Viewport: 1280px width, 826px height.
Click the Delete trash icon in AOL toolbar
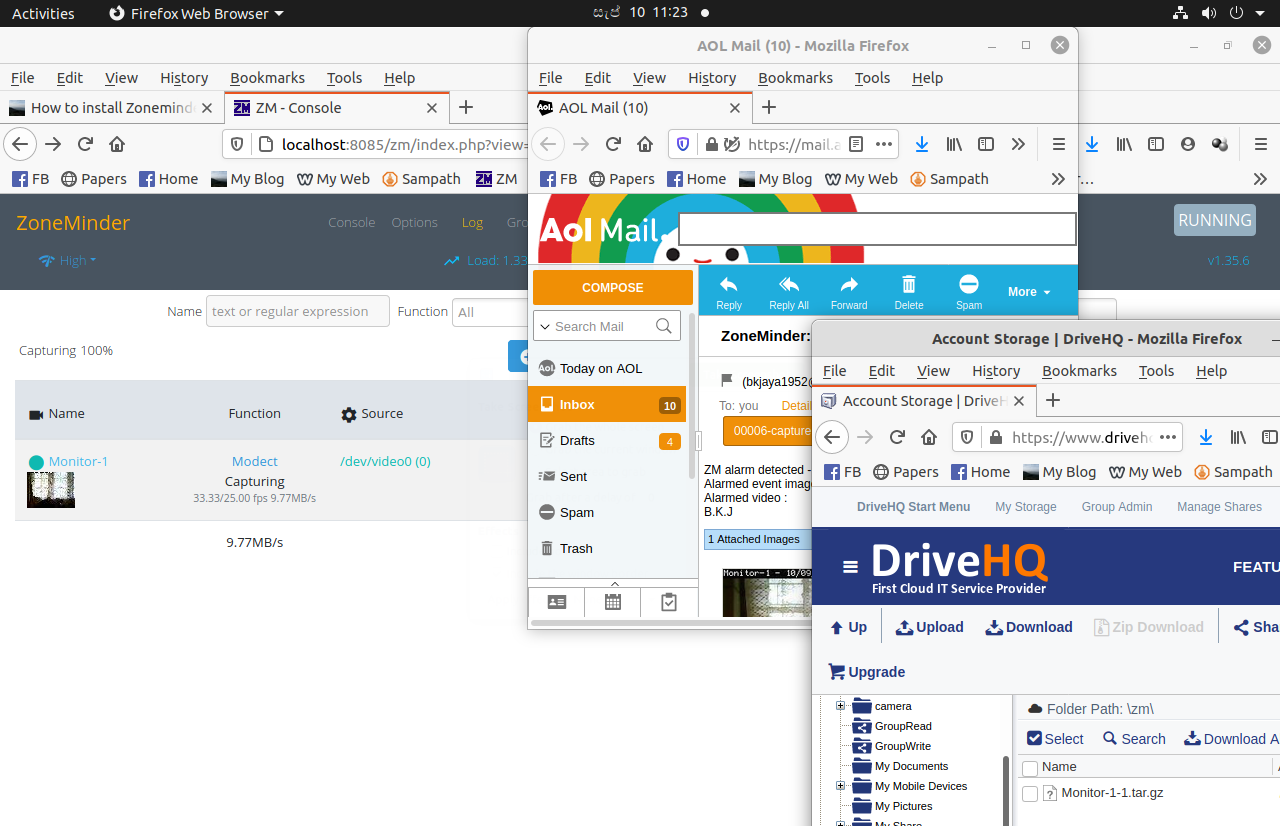pyautogui.click(x=909, y=284)
